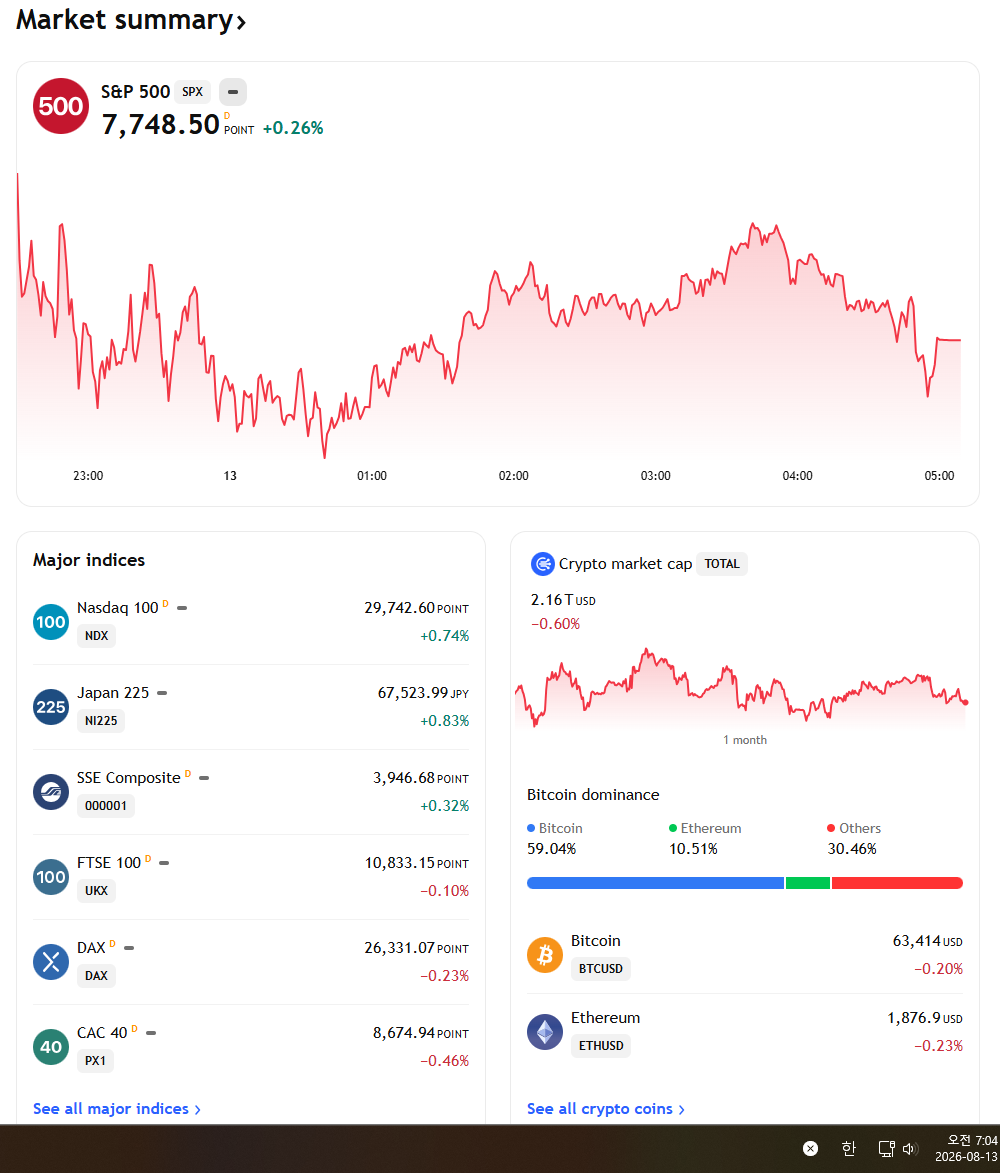The width and height of the screenshot is (1000, 1173).
Task: Click the orange Bitcoin coin icon
Action: 545,955
